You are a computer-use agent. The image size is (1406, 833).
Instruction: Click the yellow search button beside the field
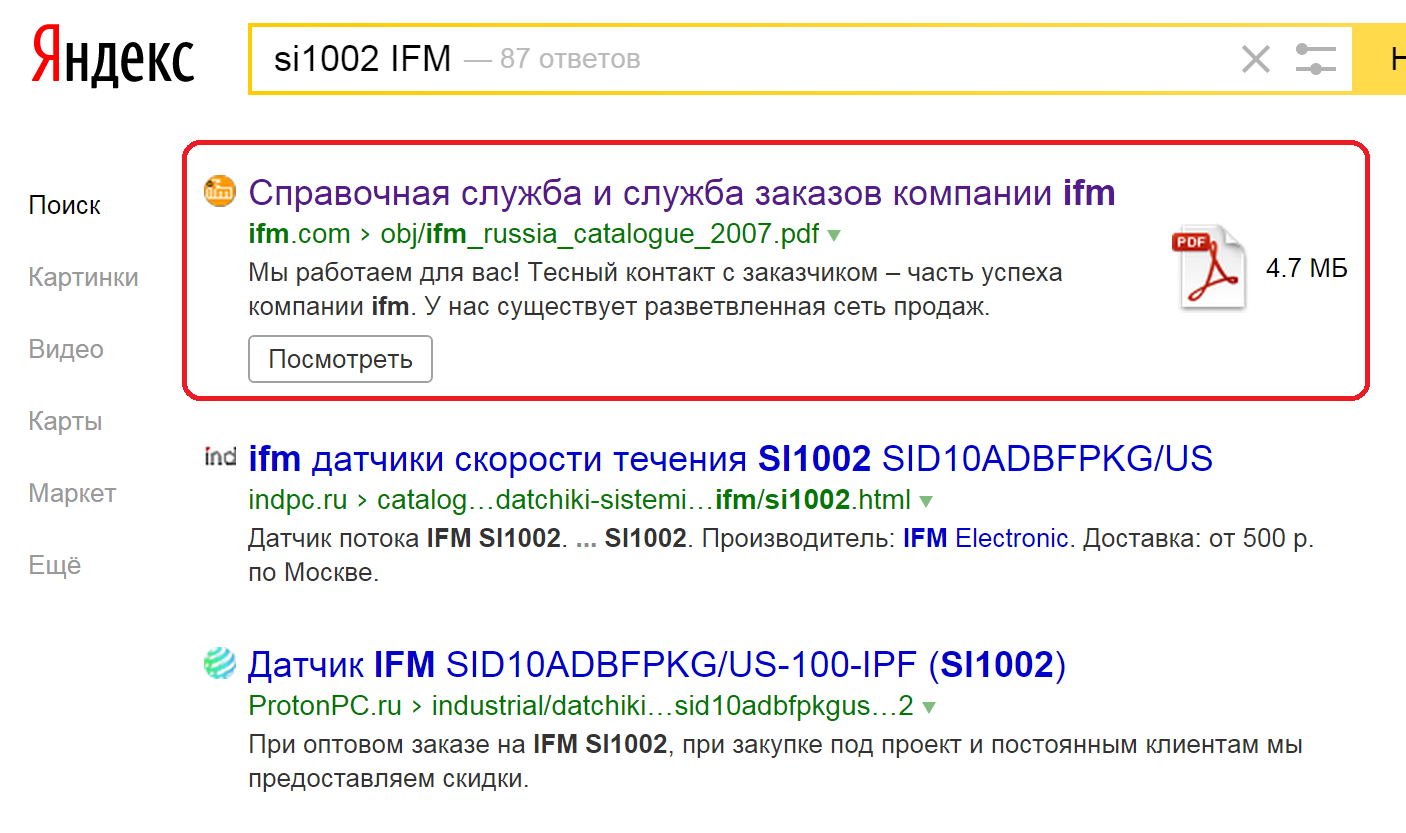pyautogui.click(x=1379, y=59)
